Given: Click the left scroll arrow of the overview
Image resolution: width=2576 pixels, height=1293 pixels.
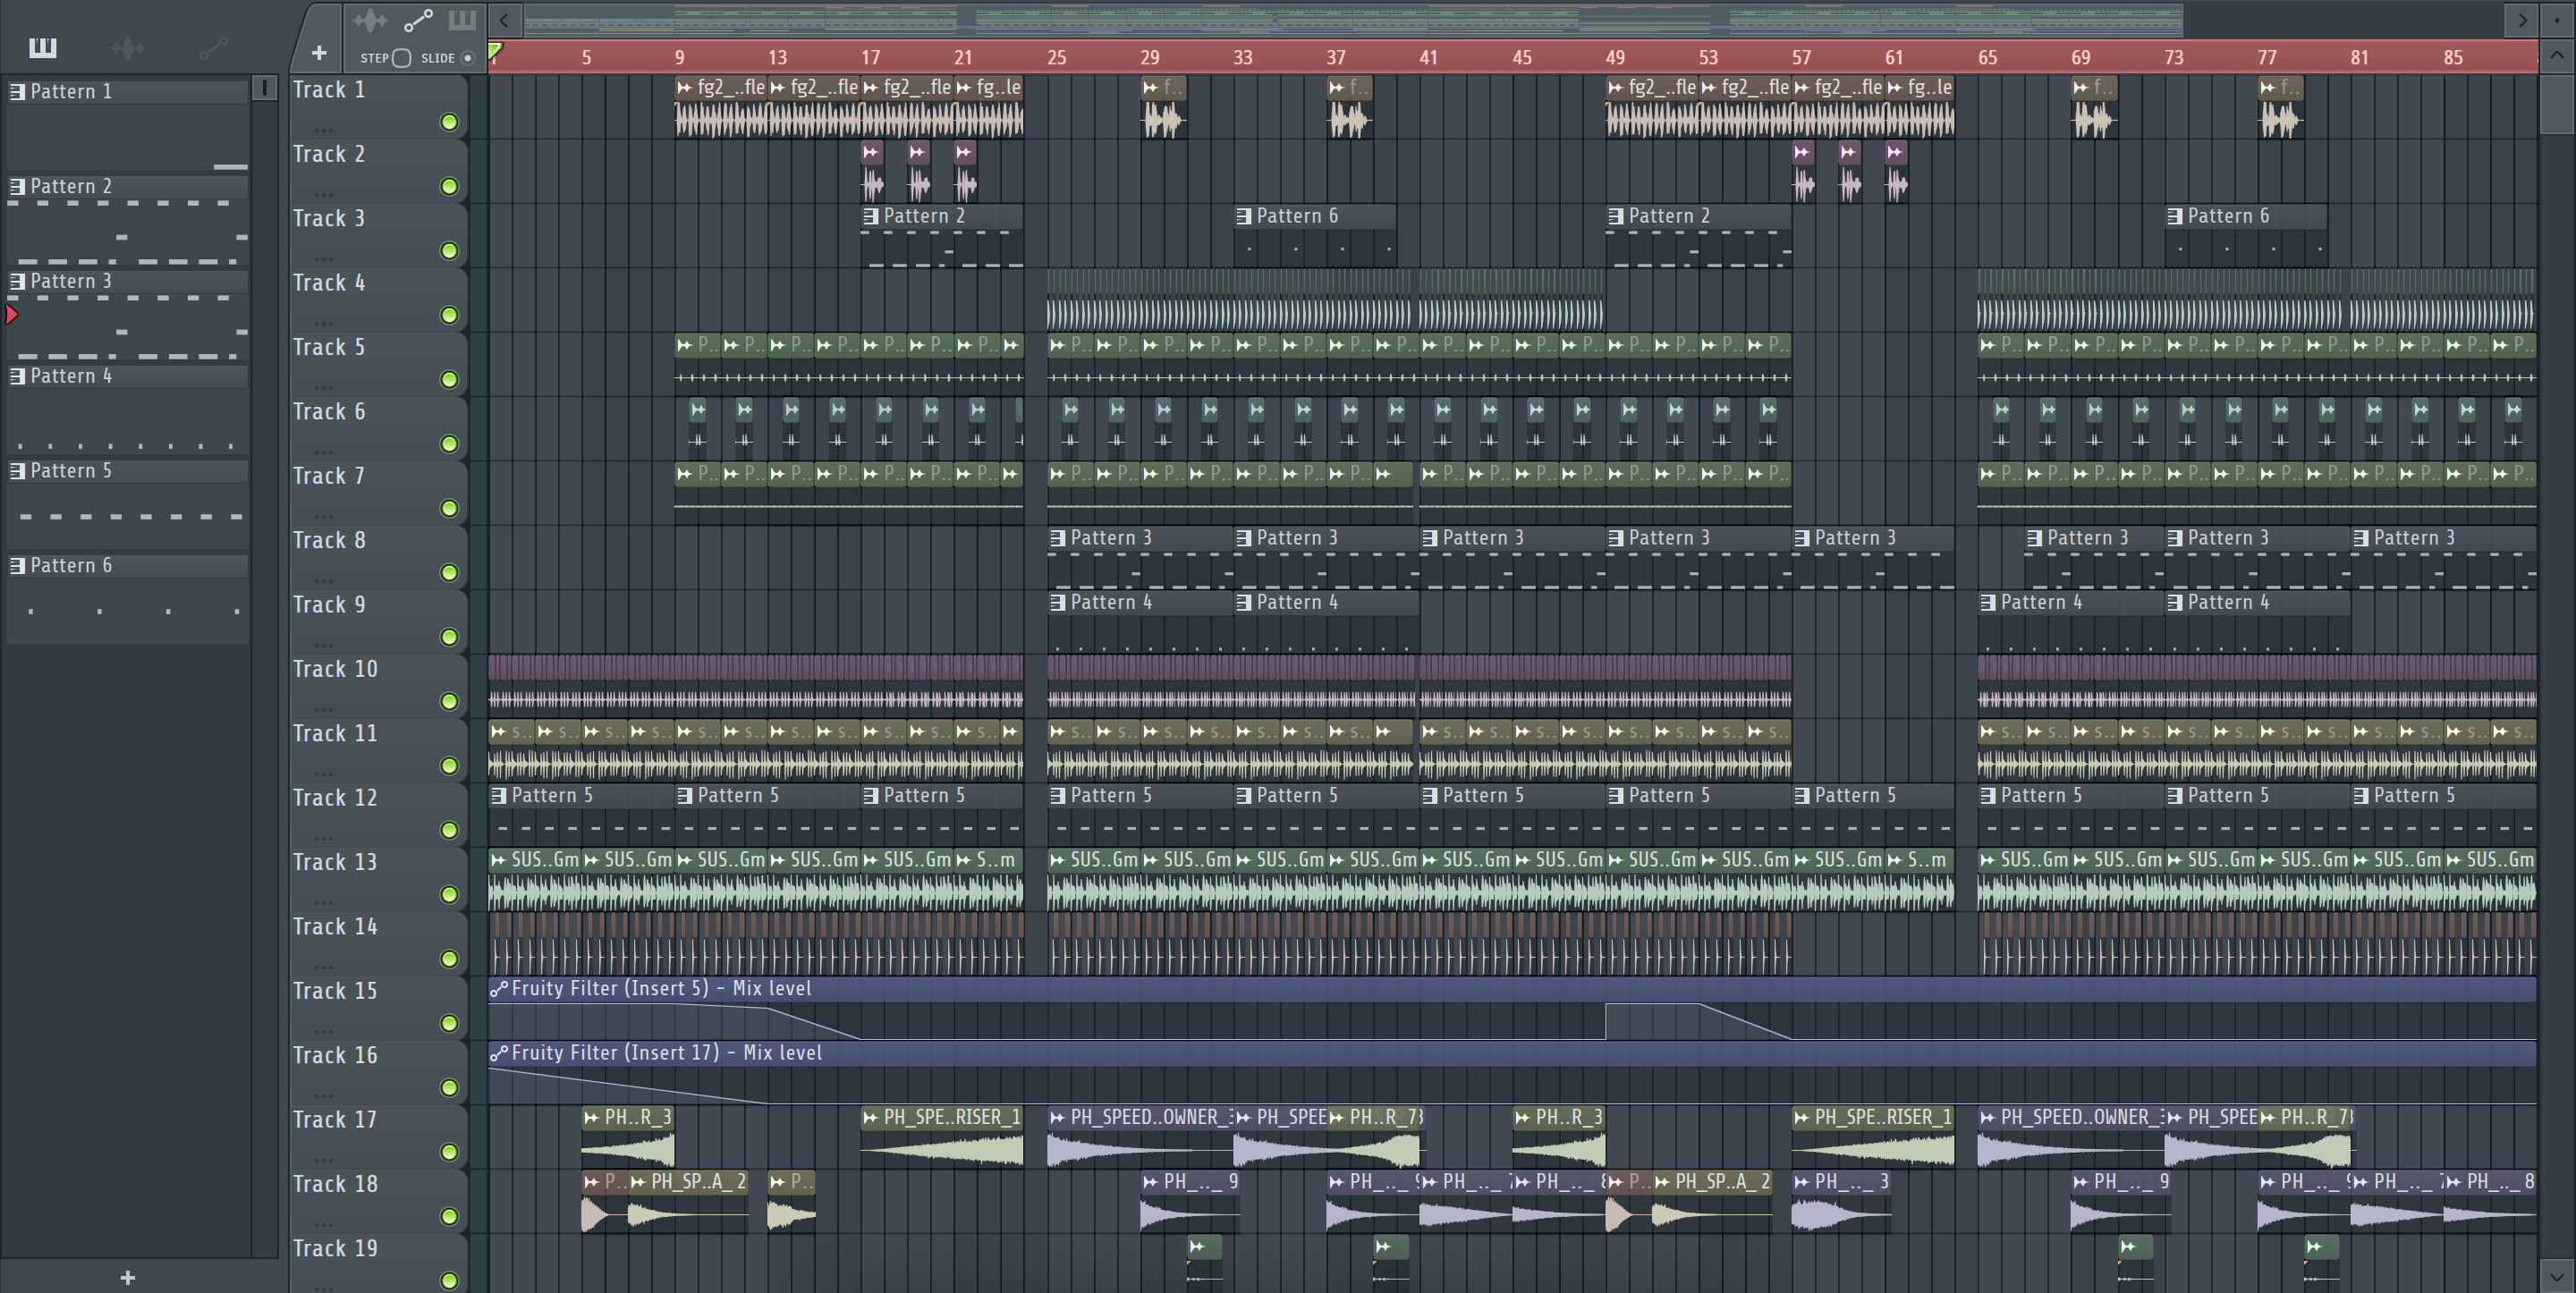Looking at the screenshot, I should 504,20.
